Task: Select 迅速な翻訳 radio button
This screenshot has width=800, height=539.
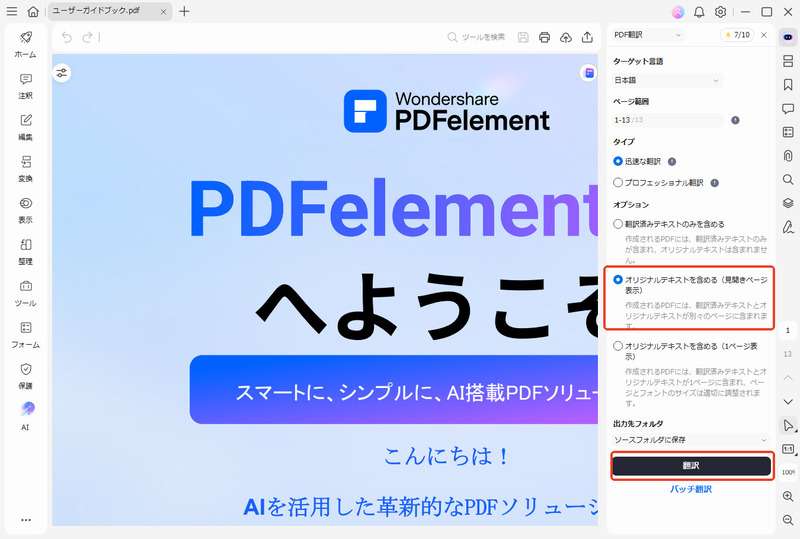Action: pos(618,161)
